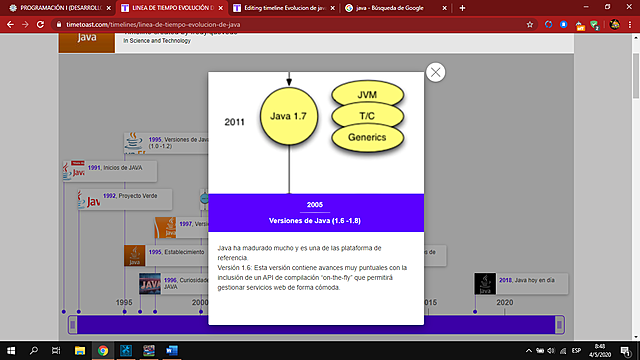Open Windows taskbar search
Image resolution: width=640 pixels, height=360 pixels.
pos(34,351)
